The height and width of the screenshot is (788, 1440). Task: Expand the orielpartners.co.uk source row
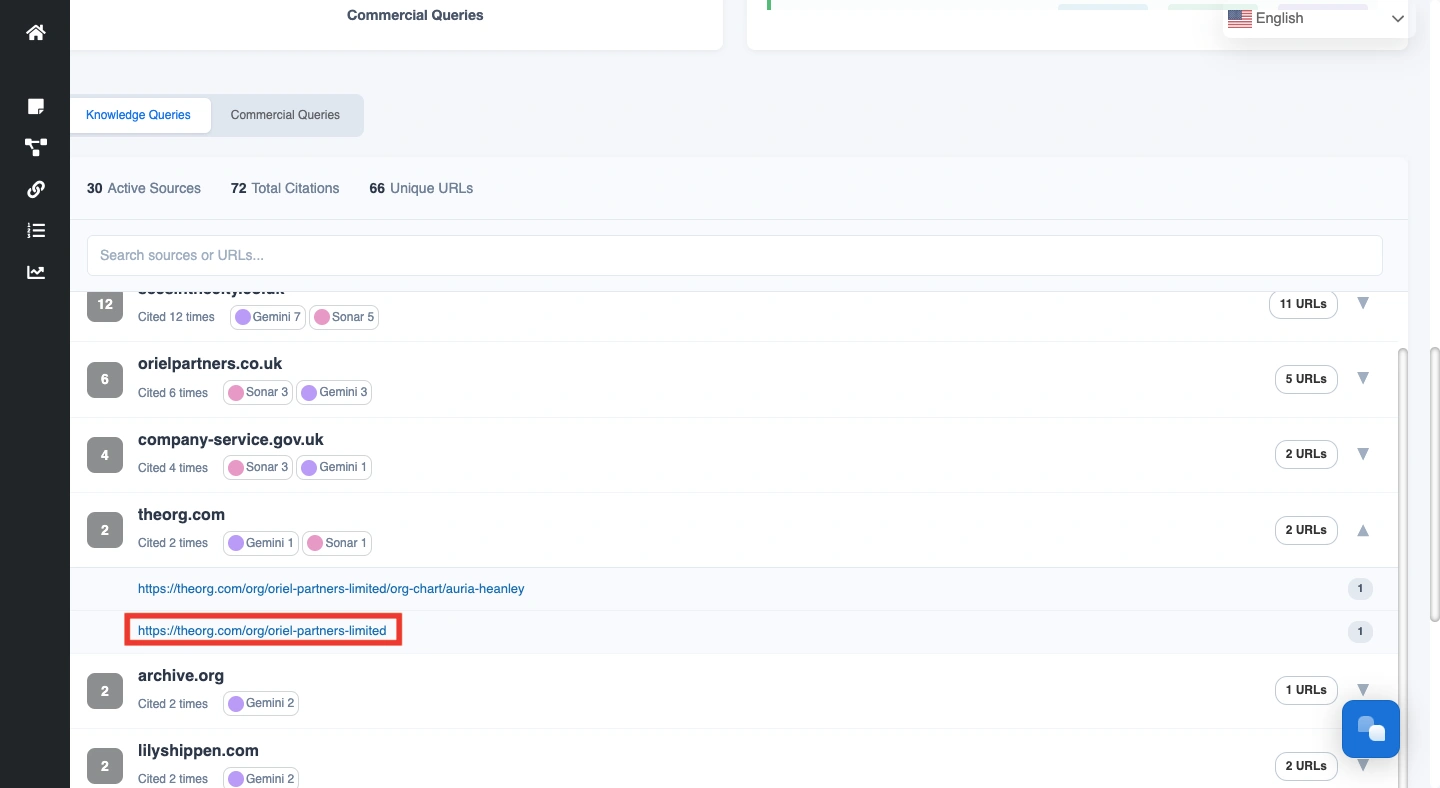(1362, 379)
